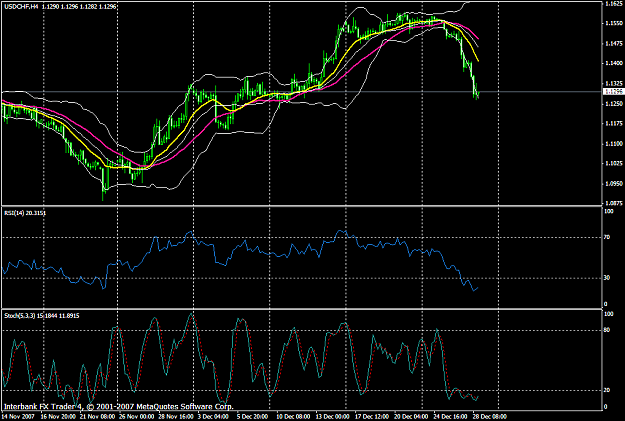This screenshot has height=421, width=625.
Task: Select the magenta moving average line
Action: click(361, 61)
